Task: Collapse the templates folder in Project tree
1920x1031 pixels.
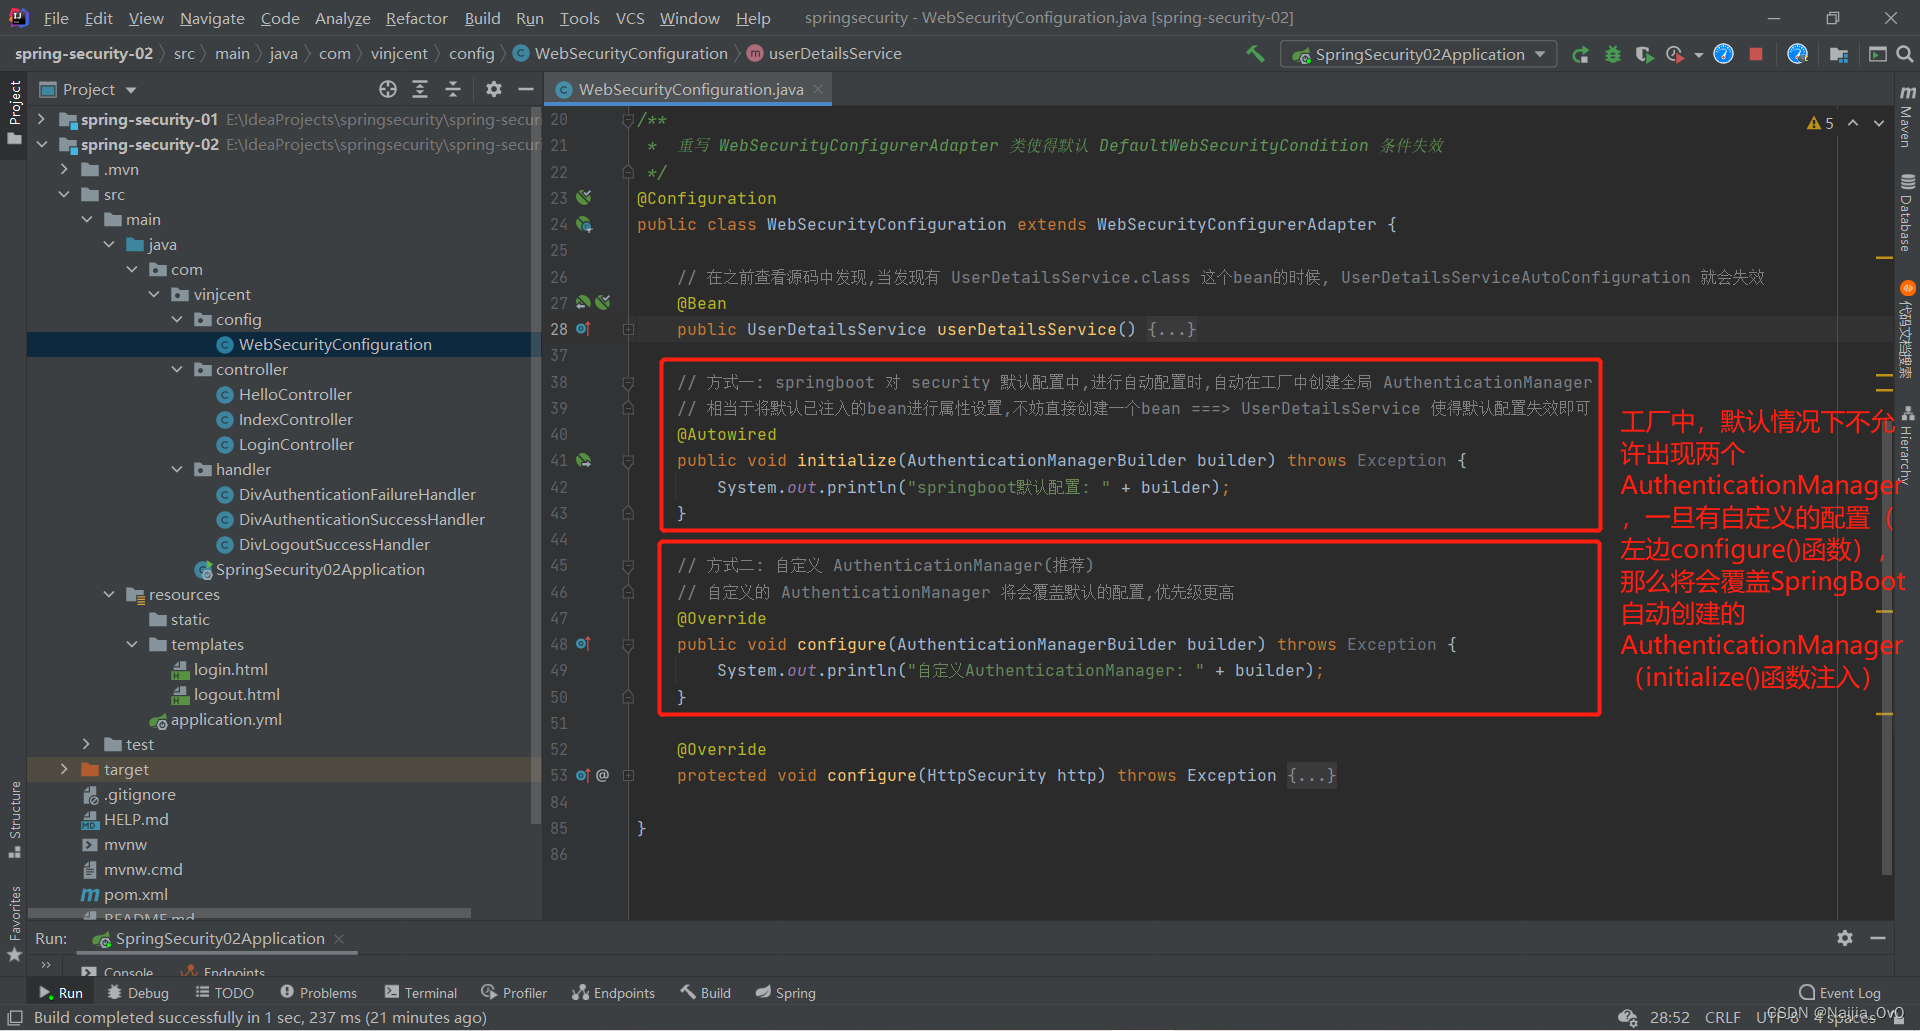Action: pos(132,644)
